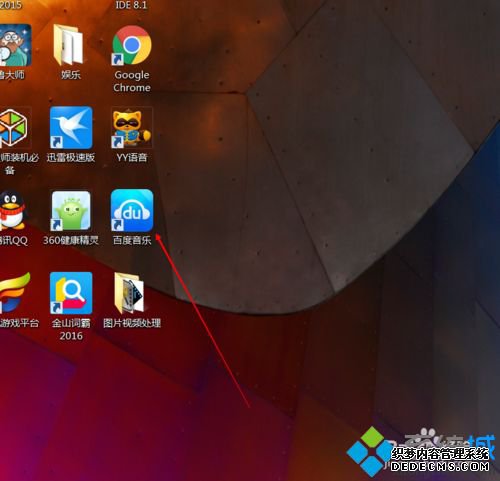Image resolution: width=500 pixels, height=481 pixels.
Task: Click the '360健康精灵' text label
Action: pos(71,240)
